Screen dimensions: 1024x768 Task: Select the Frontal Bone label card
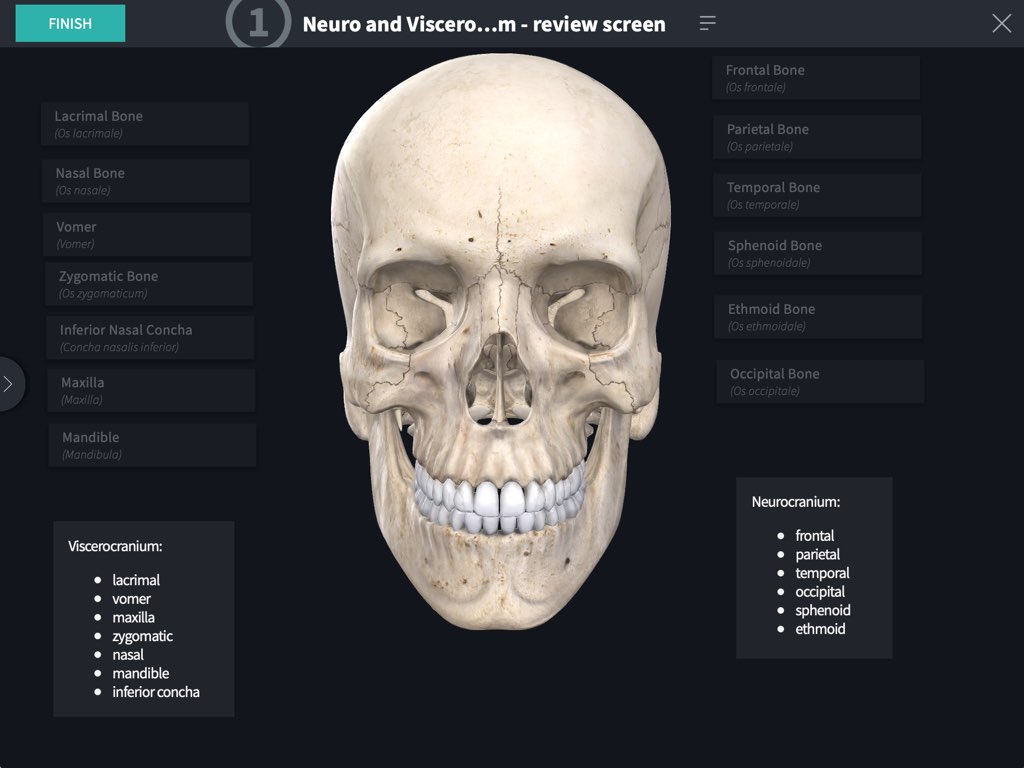coord(816,77)
